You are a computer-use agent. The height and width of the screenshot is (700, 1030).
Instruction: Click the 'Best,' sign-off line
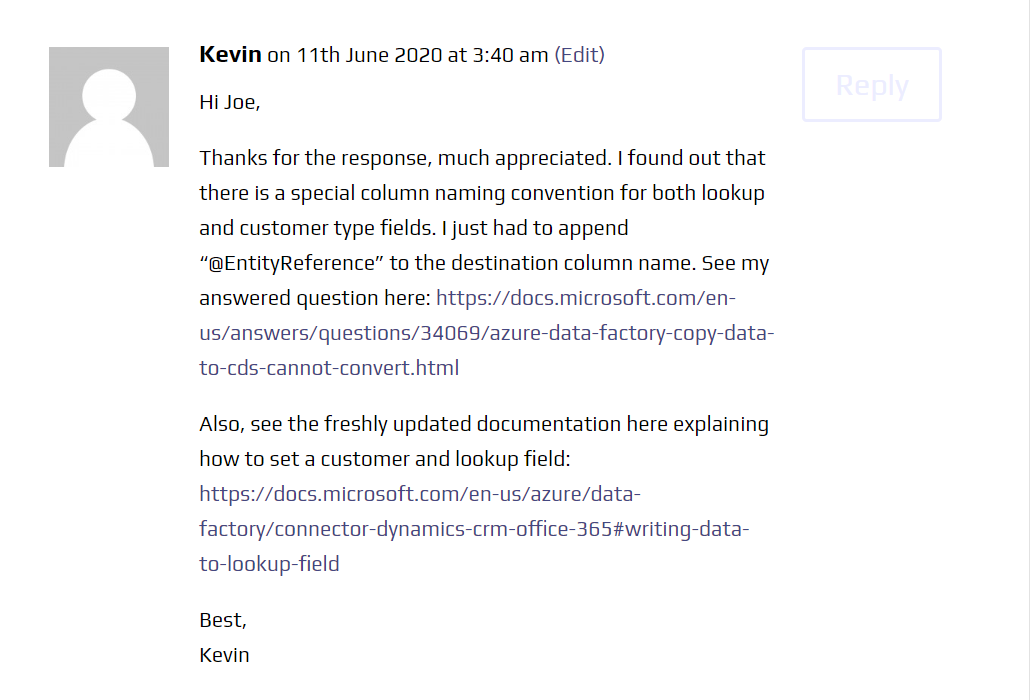[223, 620]
